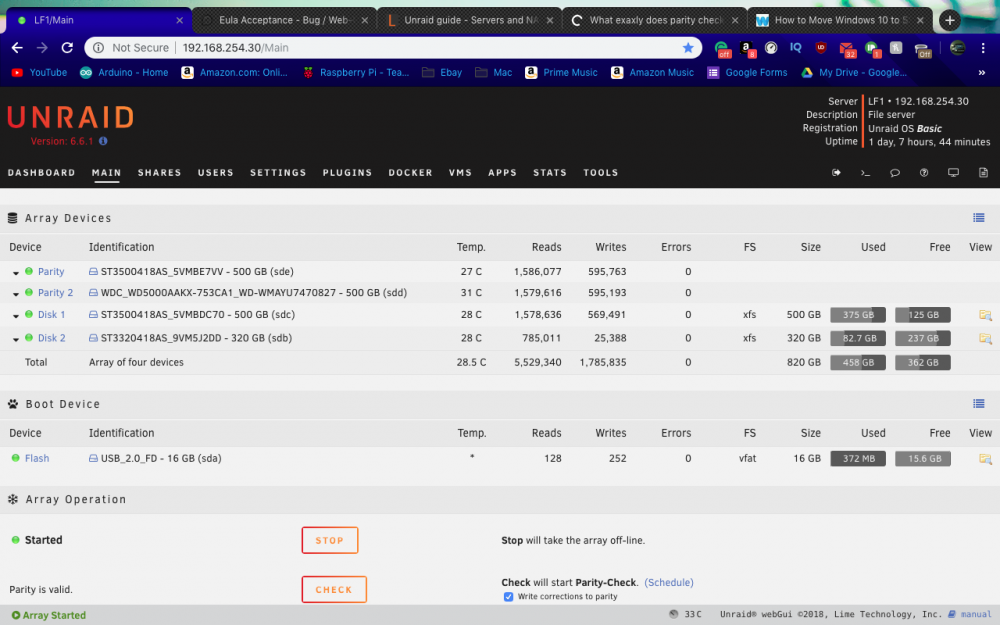Click version info icon next to 6.6.1
The image size is (1000, 625).
pos(103,141)
